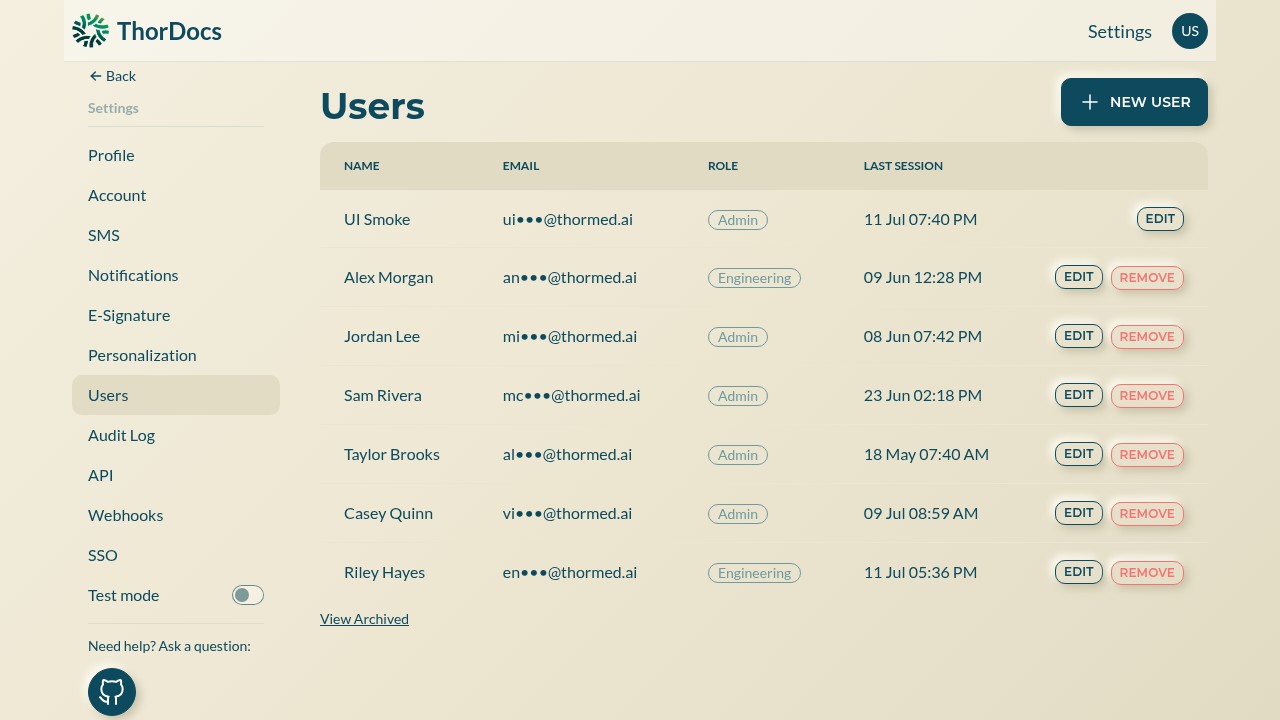Click the email en•••@thormed.ai
Image resolution: width=1280 pixels, height=720 pixels.
coord(570,572)
